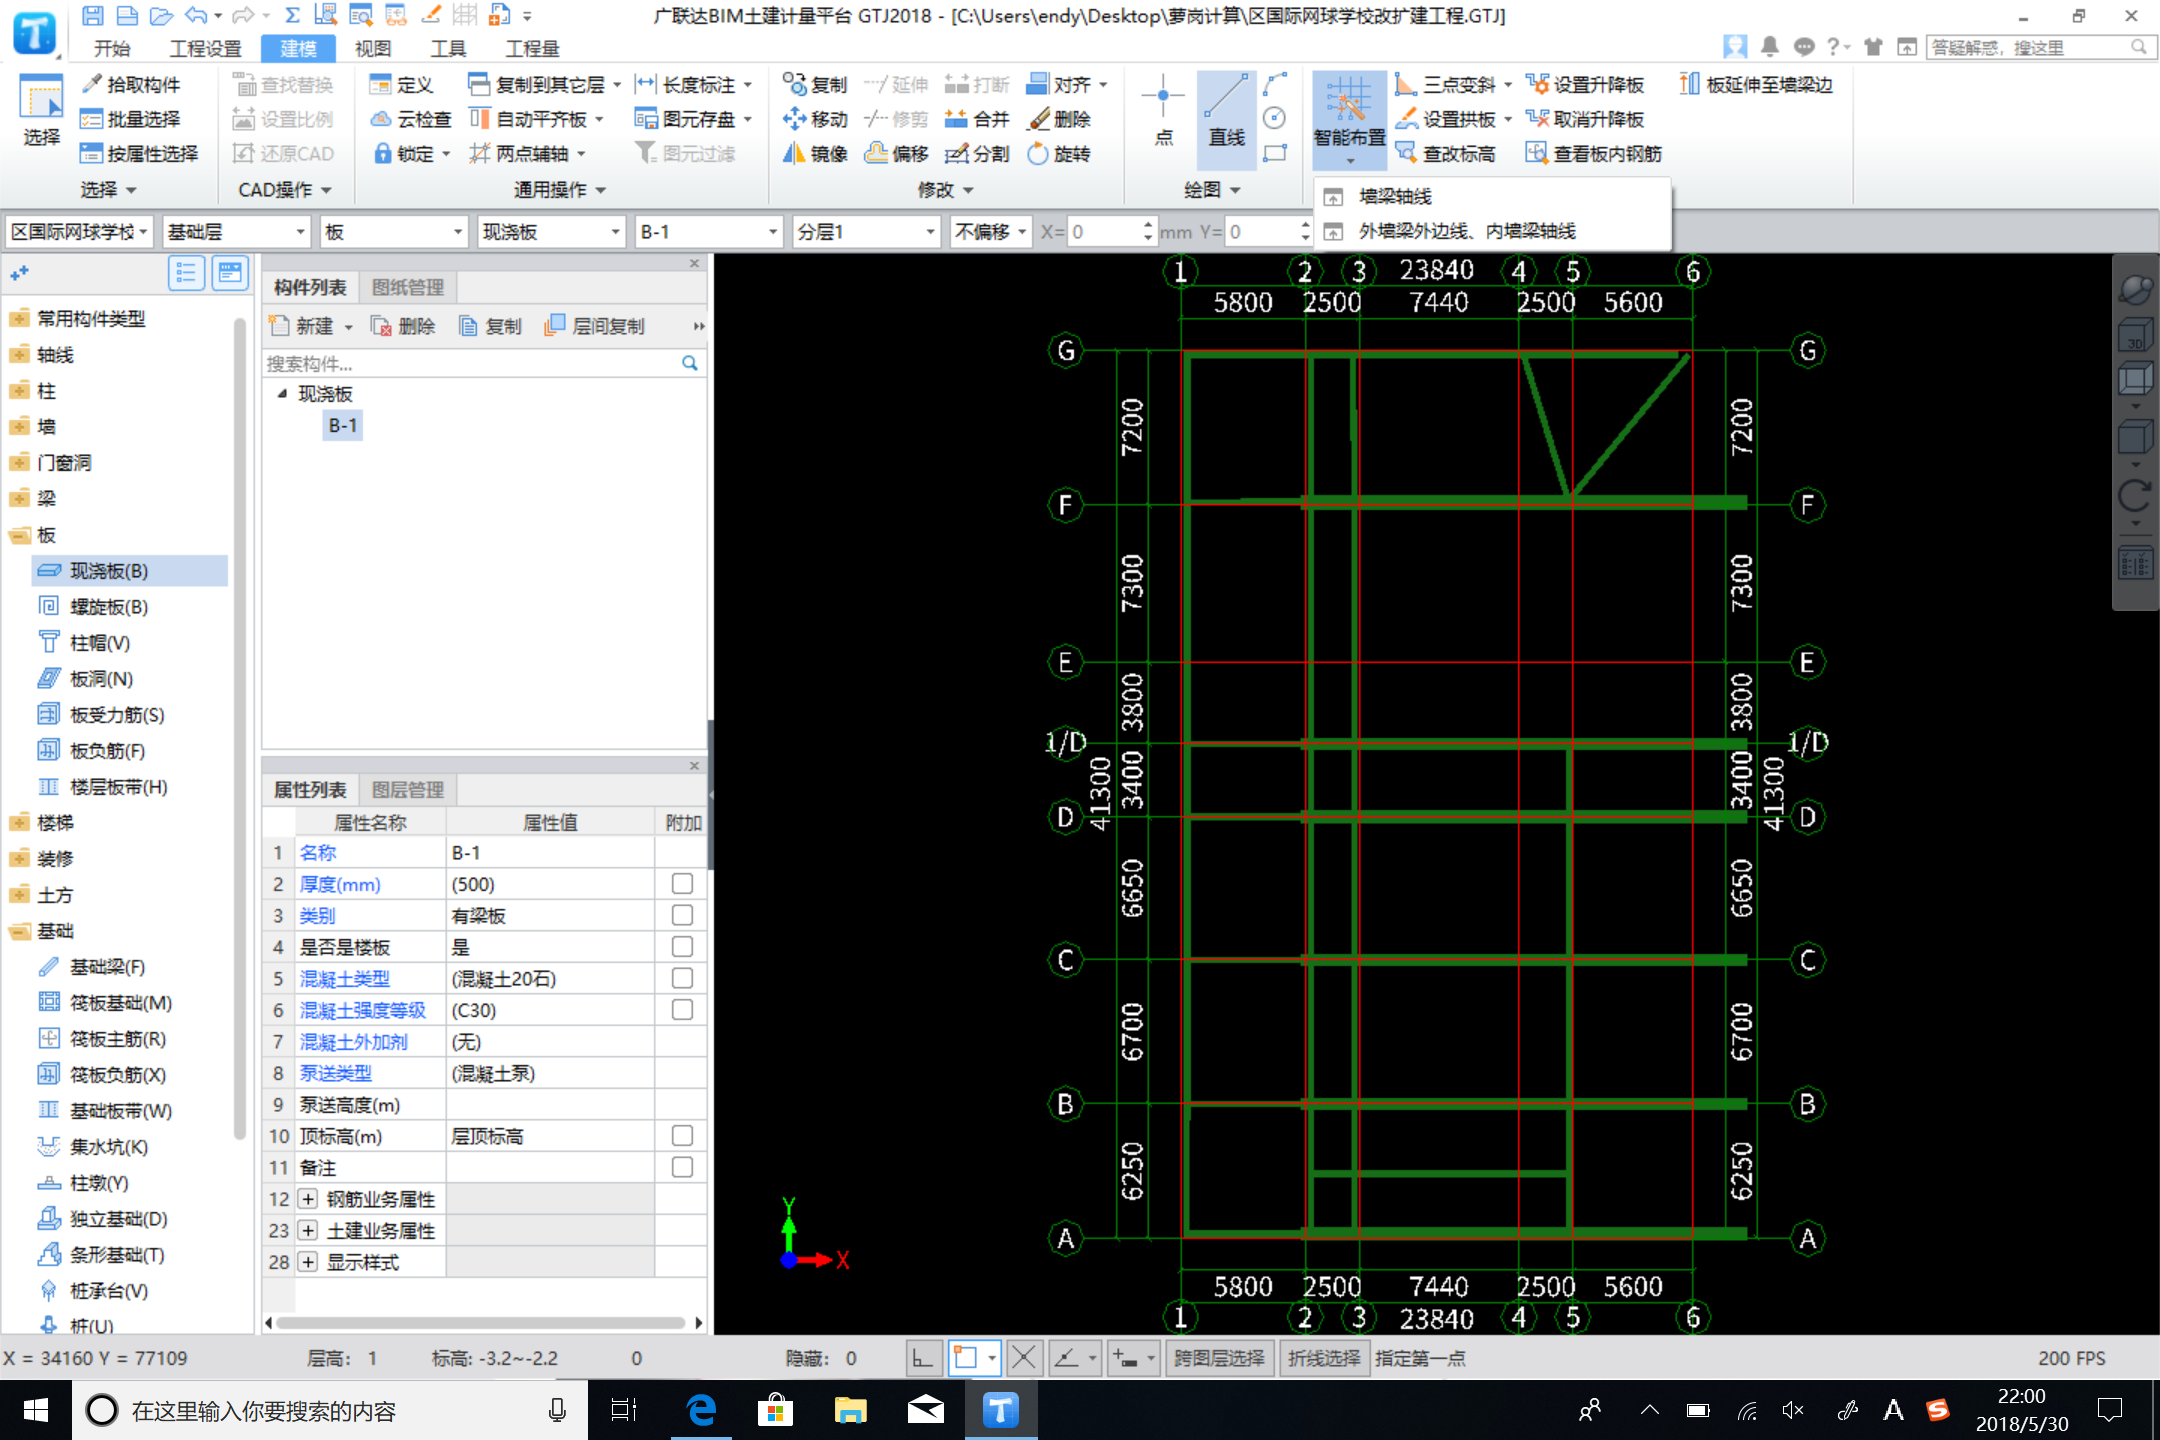2160x1440 pixels.
Task: Click the 设置升降板 tool
Action: tap(1585, 85)
